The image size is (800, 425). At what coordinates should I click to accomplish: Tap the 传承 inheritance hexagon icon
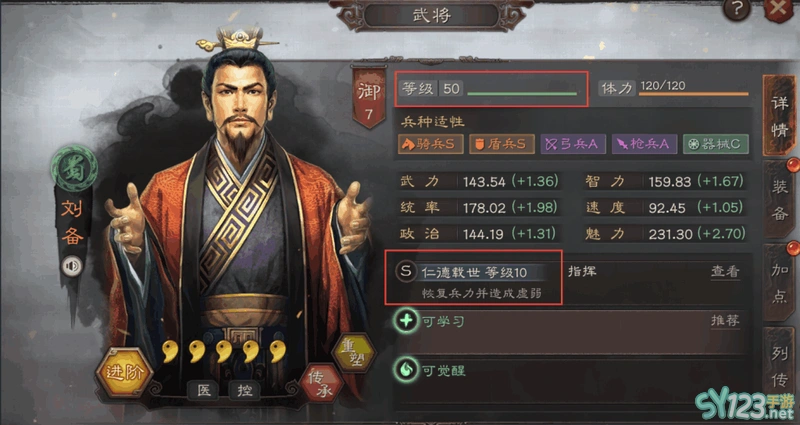320,383
